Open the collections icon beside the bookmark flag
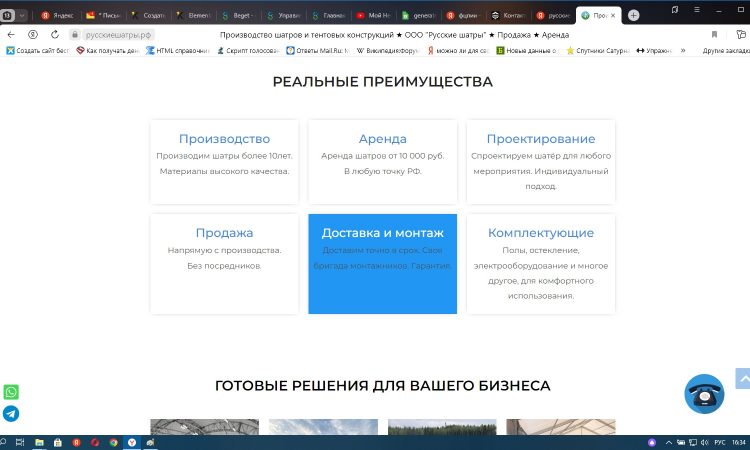This screenshot has width=750, height=450. coord(741,34)
